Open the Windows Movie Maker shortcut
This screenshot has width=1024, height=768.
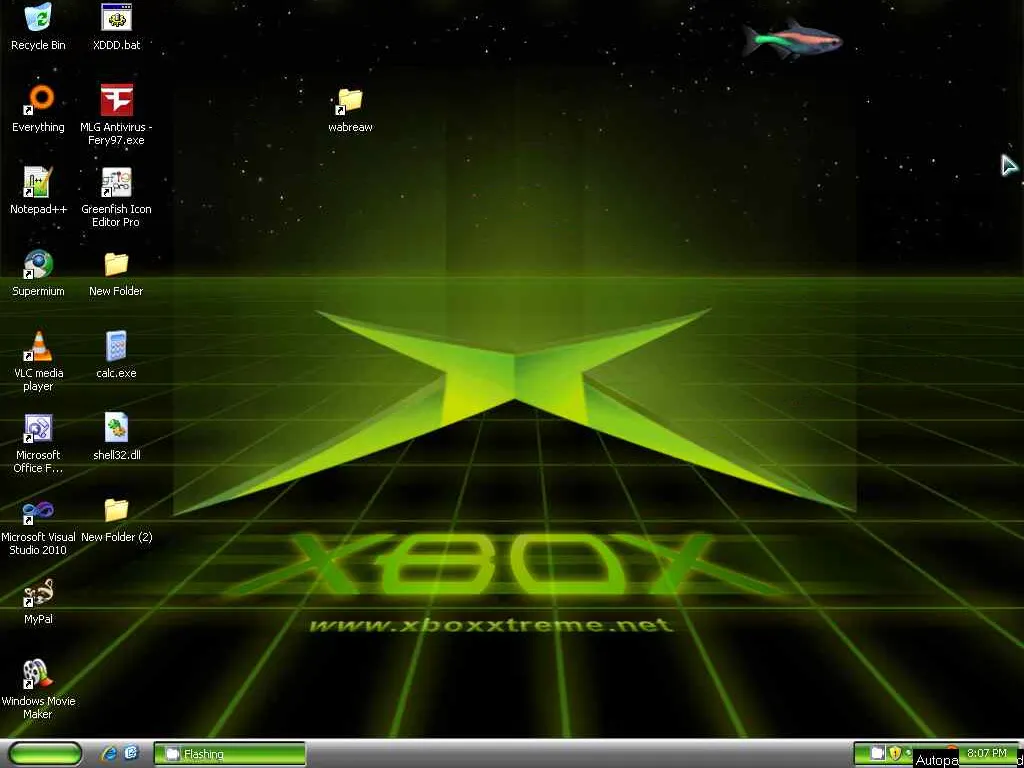coord(38,674)
